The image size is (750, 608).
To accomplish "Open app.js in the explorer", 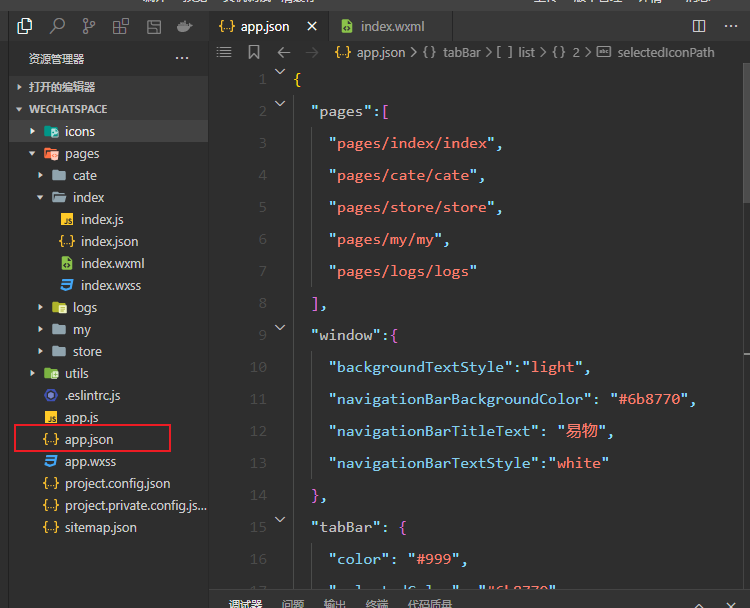I will pos(109,417).
